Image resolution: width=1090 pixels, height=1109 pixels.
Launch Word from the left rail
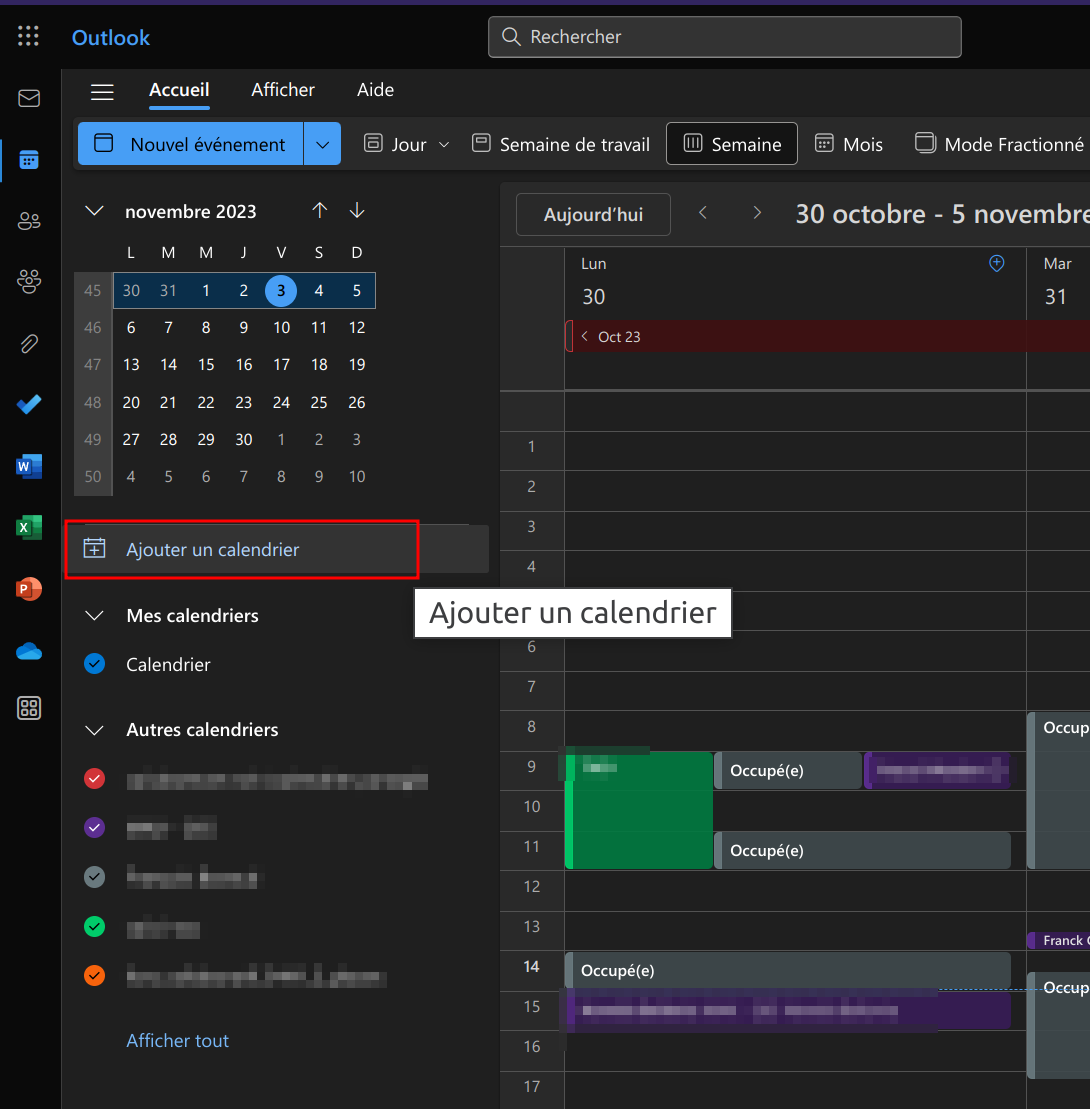coord(29,466)
